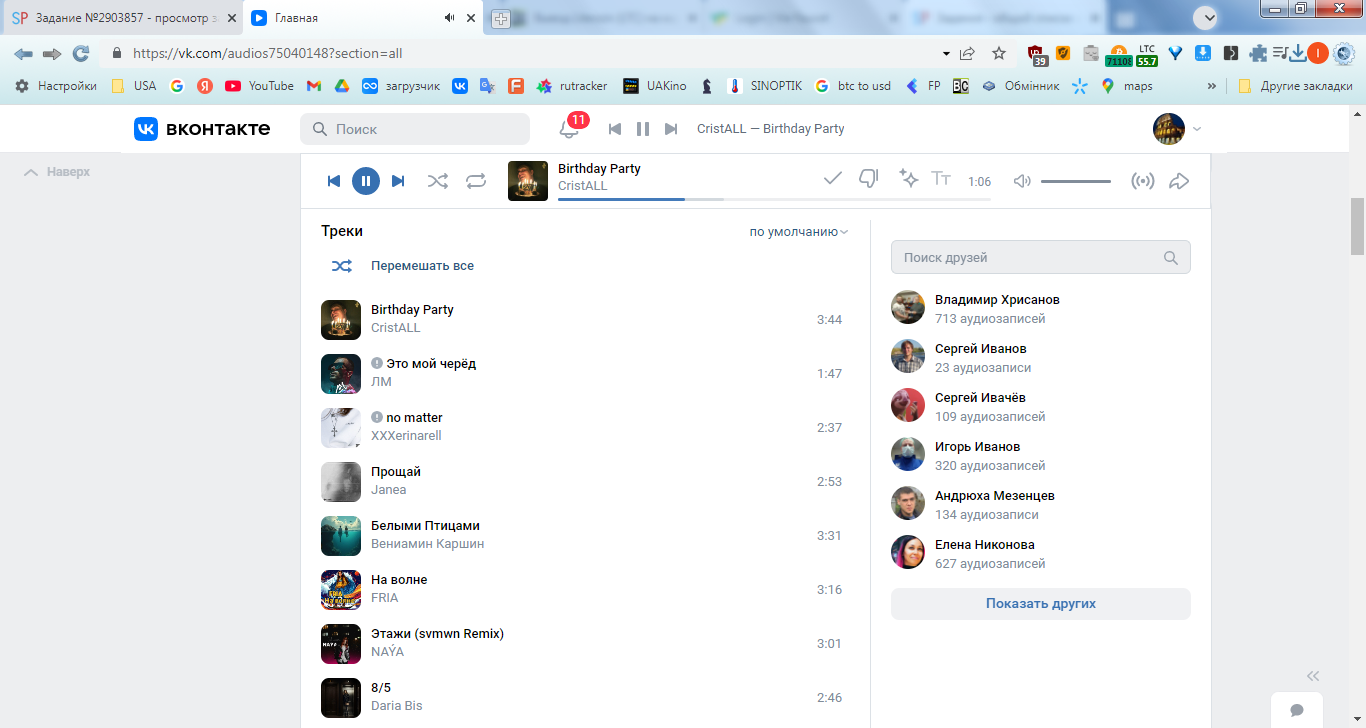The height and width of the screenshot is (728, 1366).
Task: Open the Extensions puzzle icon
Action: point(1258,54)
